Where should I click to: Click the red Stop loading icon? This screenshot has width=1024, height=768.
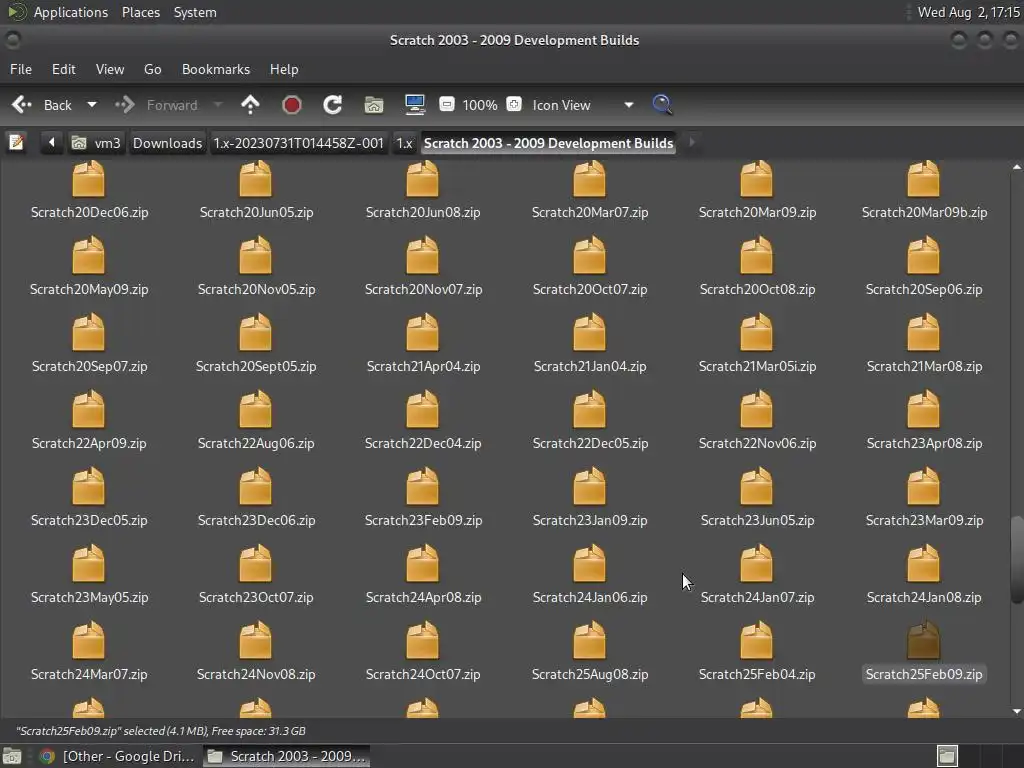point(291,104)
